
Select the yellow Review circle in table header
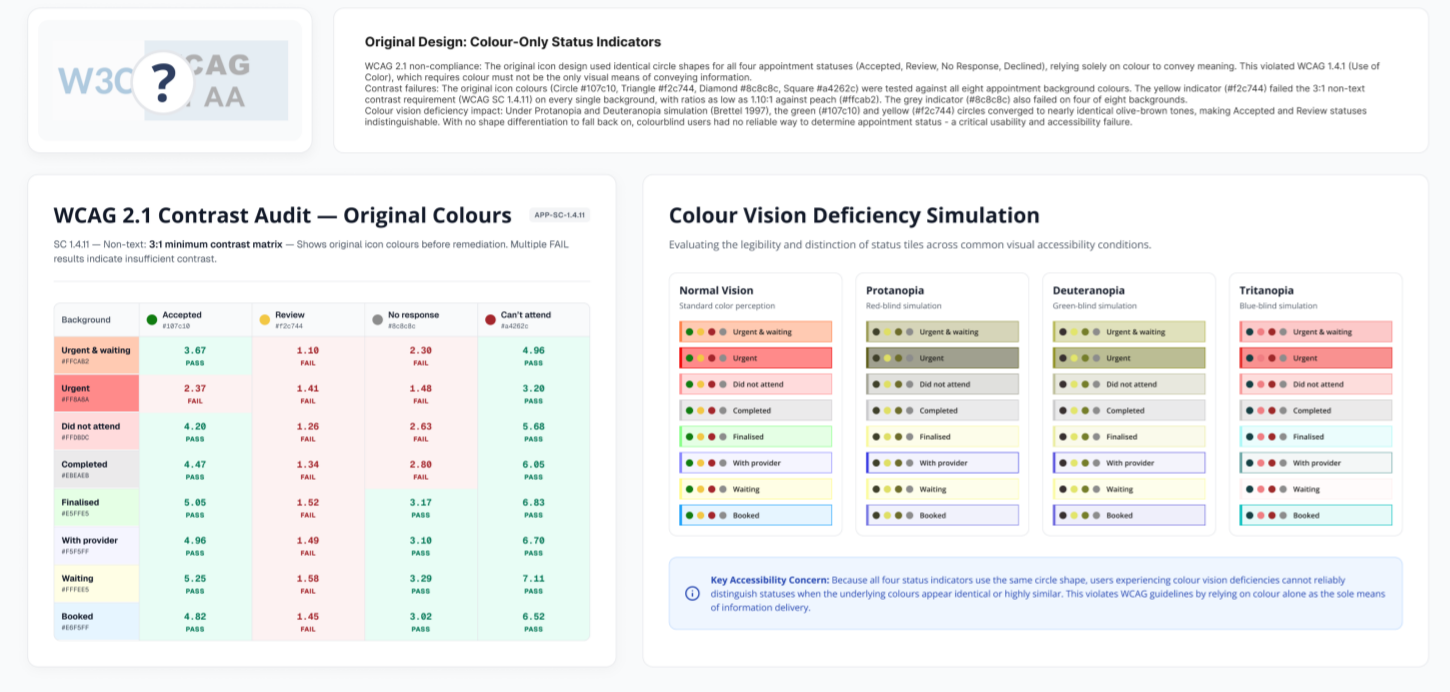[265, 320]
